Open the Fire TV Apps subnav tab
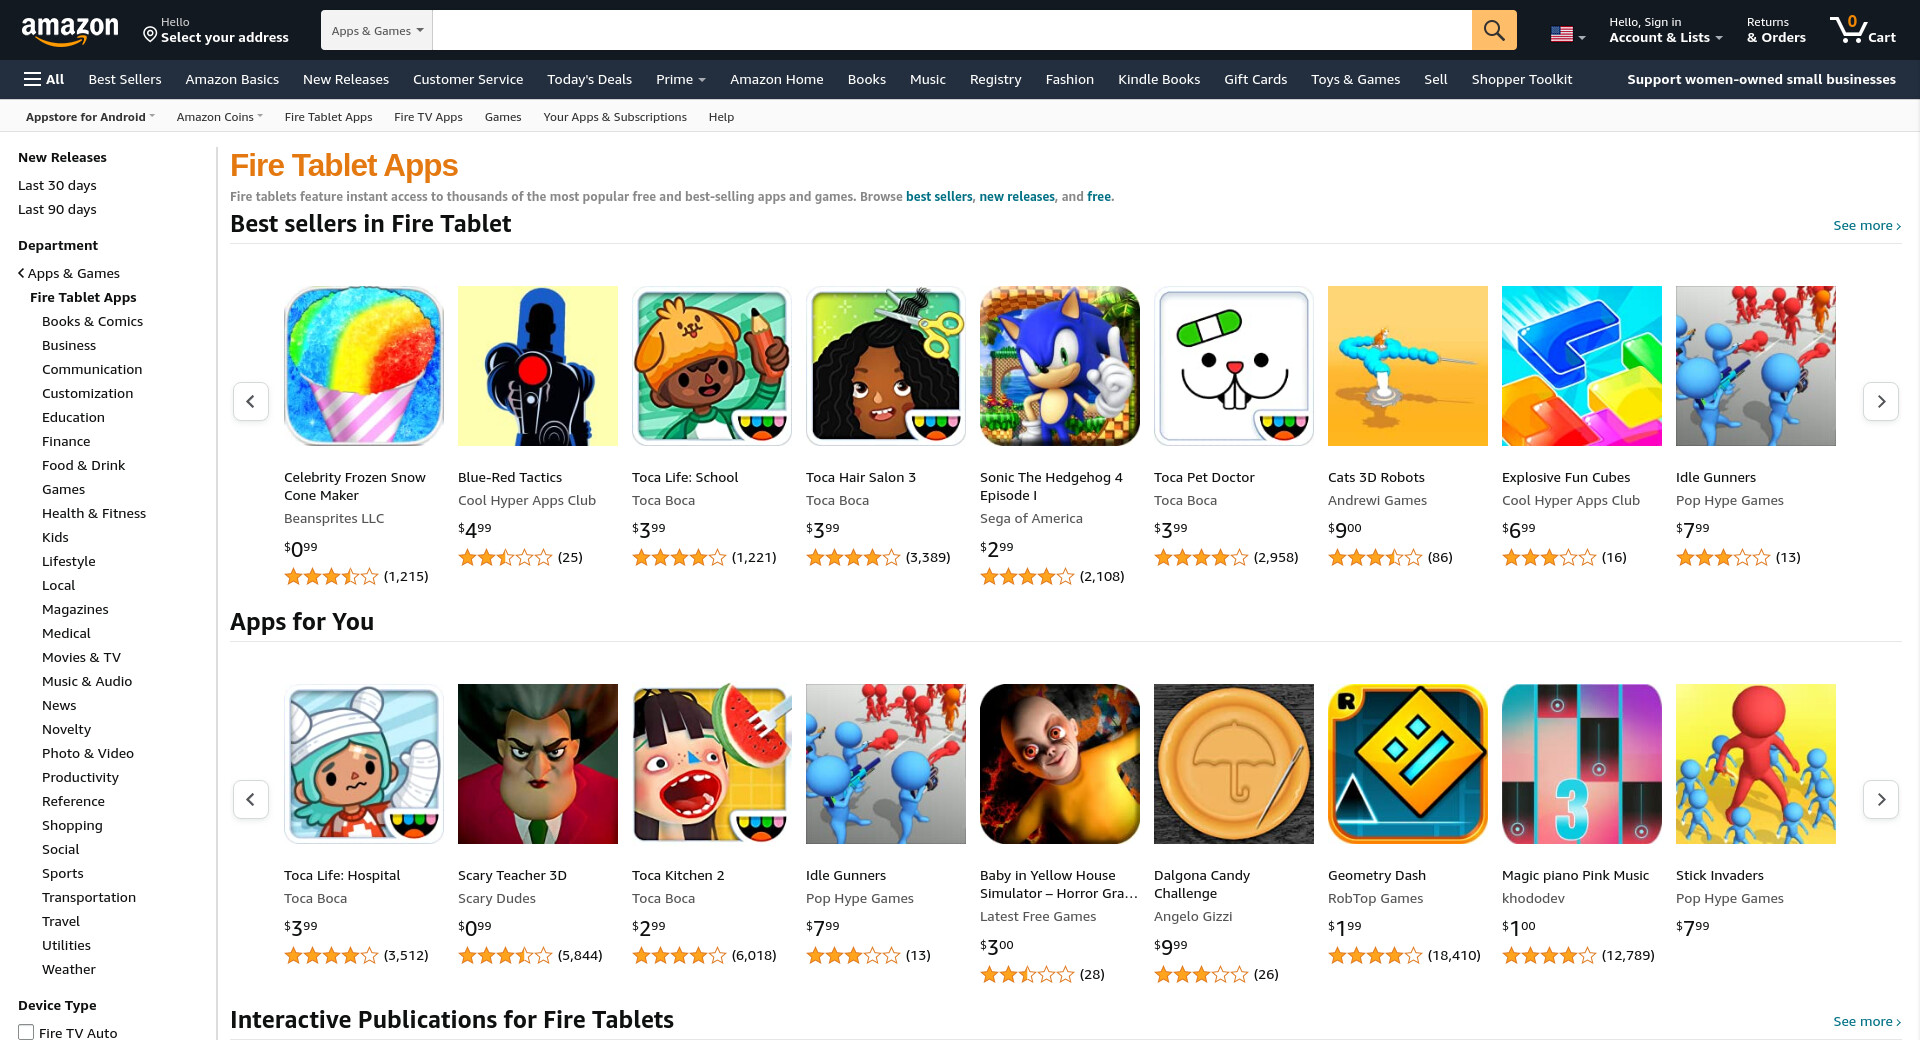The image size is (1920, 1040). pyautogui.click(x=428, y=117)
